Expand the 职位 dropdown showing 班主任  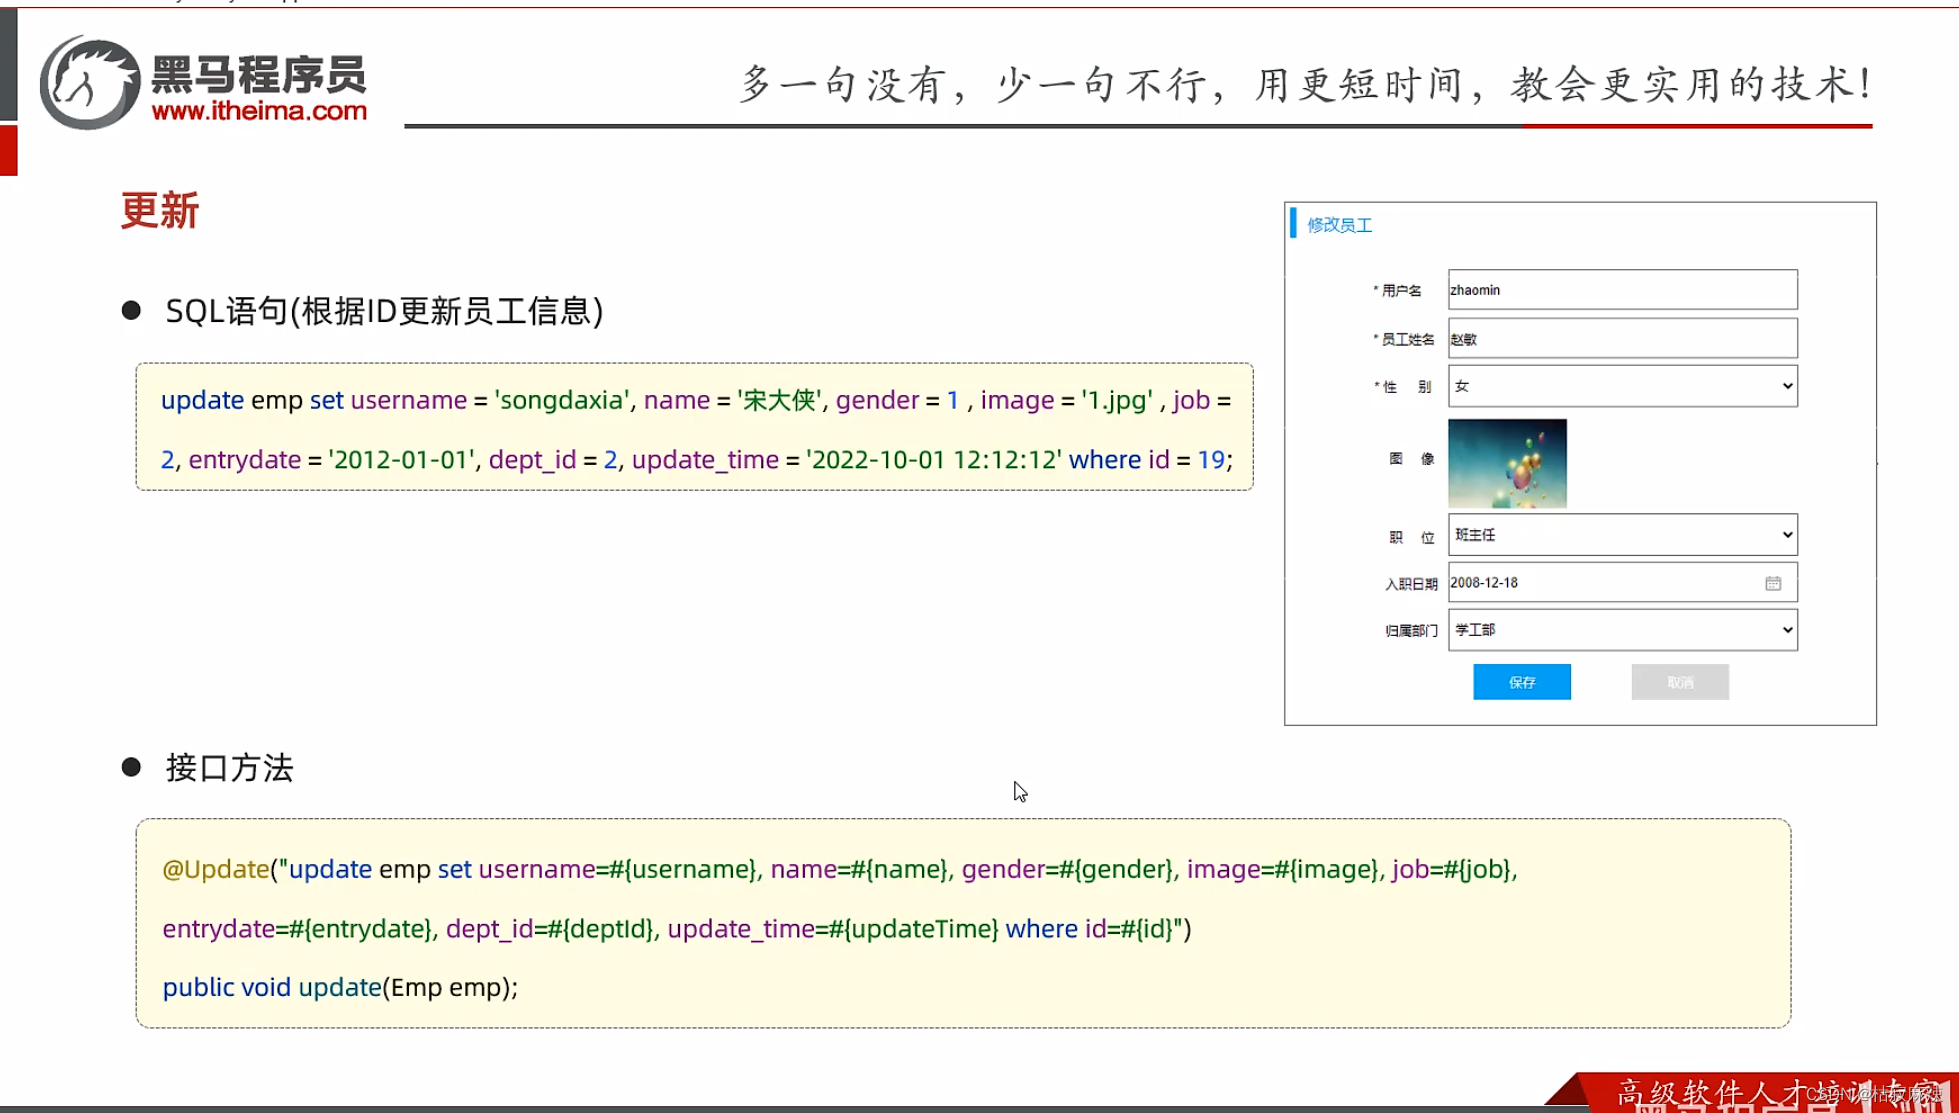tap(1621, 535)
